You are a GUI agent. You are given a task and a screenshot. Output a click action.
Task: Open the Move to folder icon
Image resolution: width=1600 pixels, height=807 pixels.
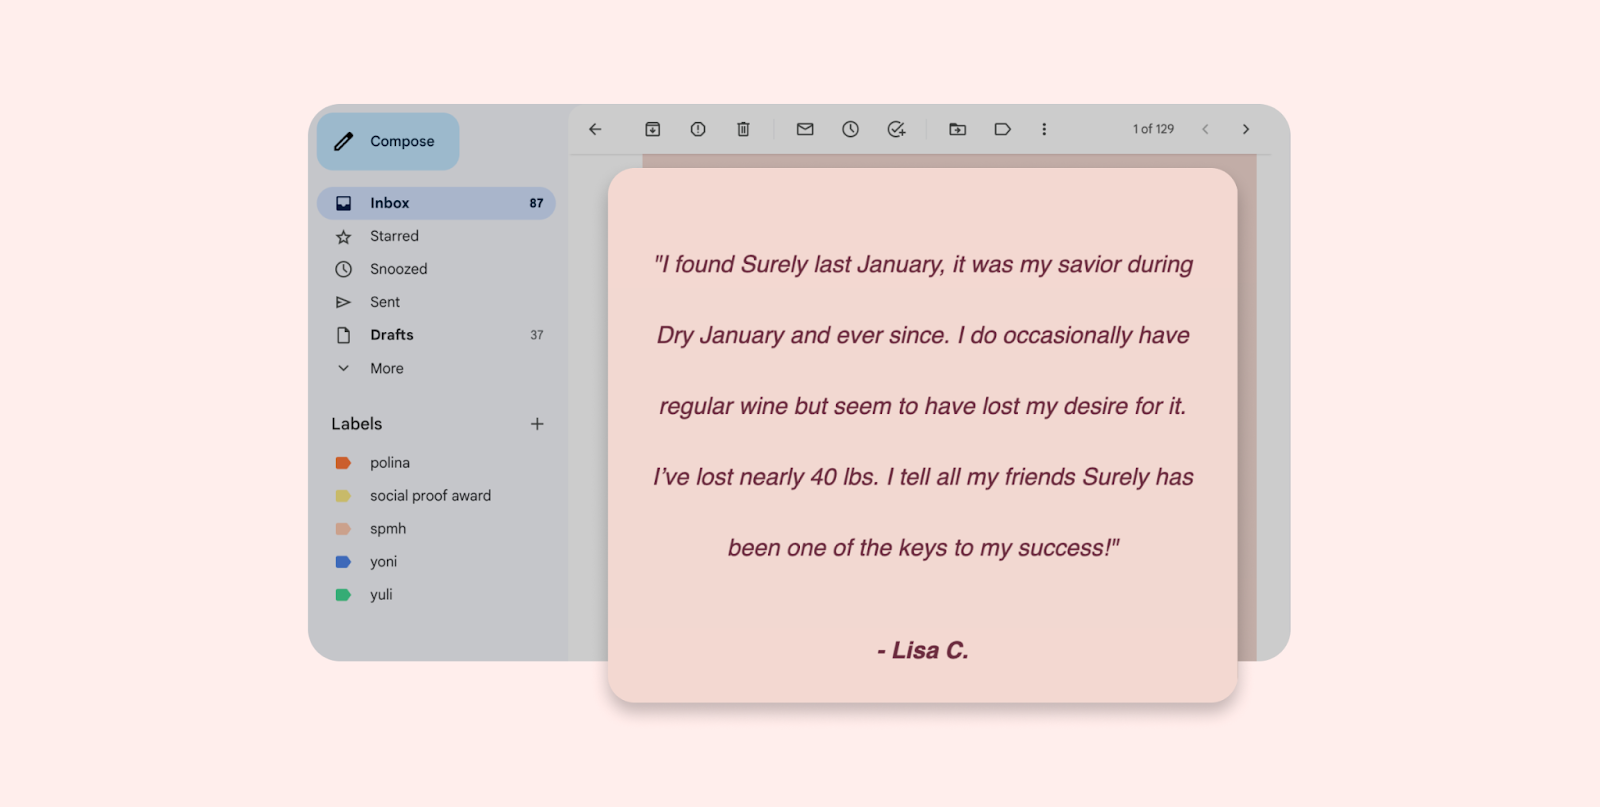tap(957, 129)
